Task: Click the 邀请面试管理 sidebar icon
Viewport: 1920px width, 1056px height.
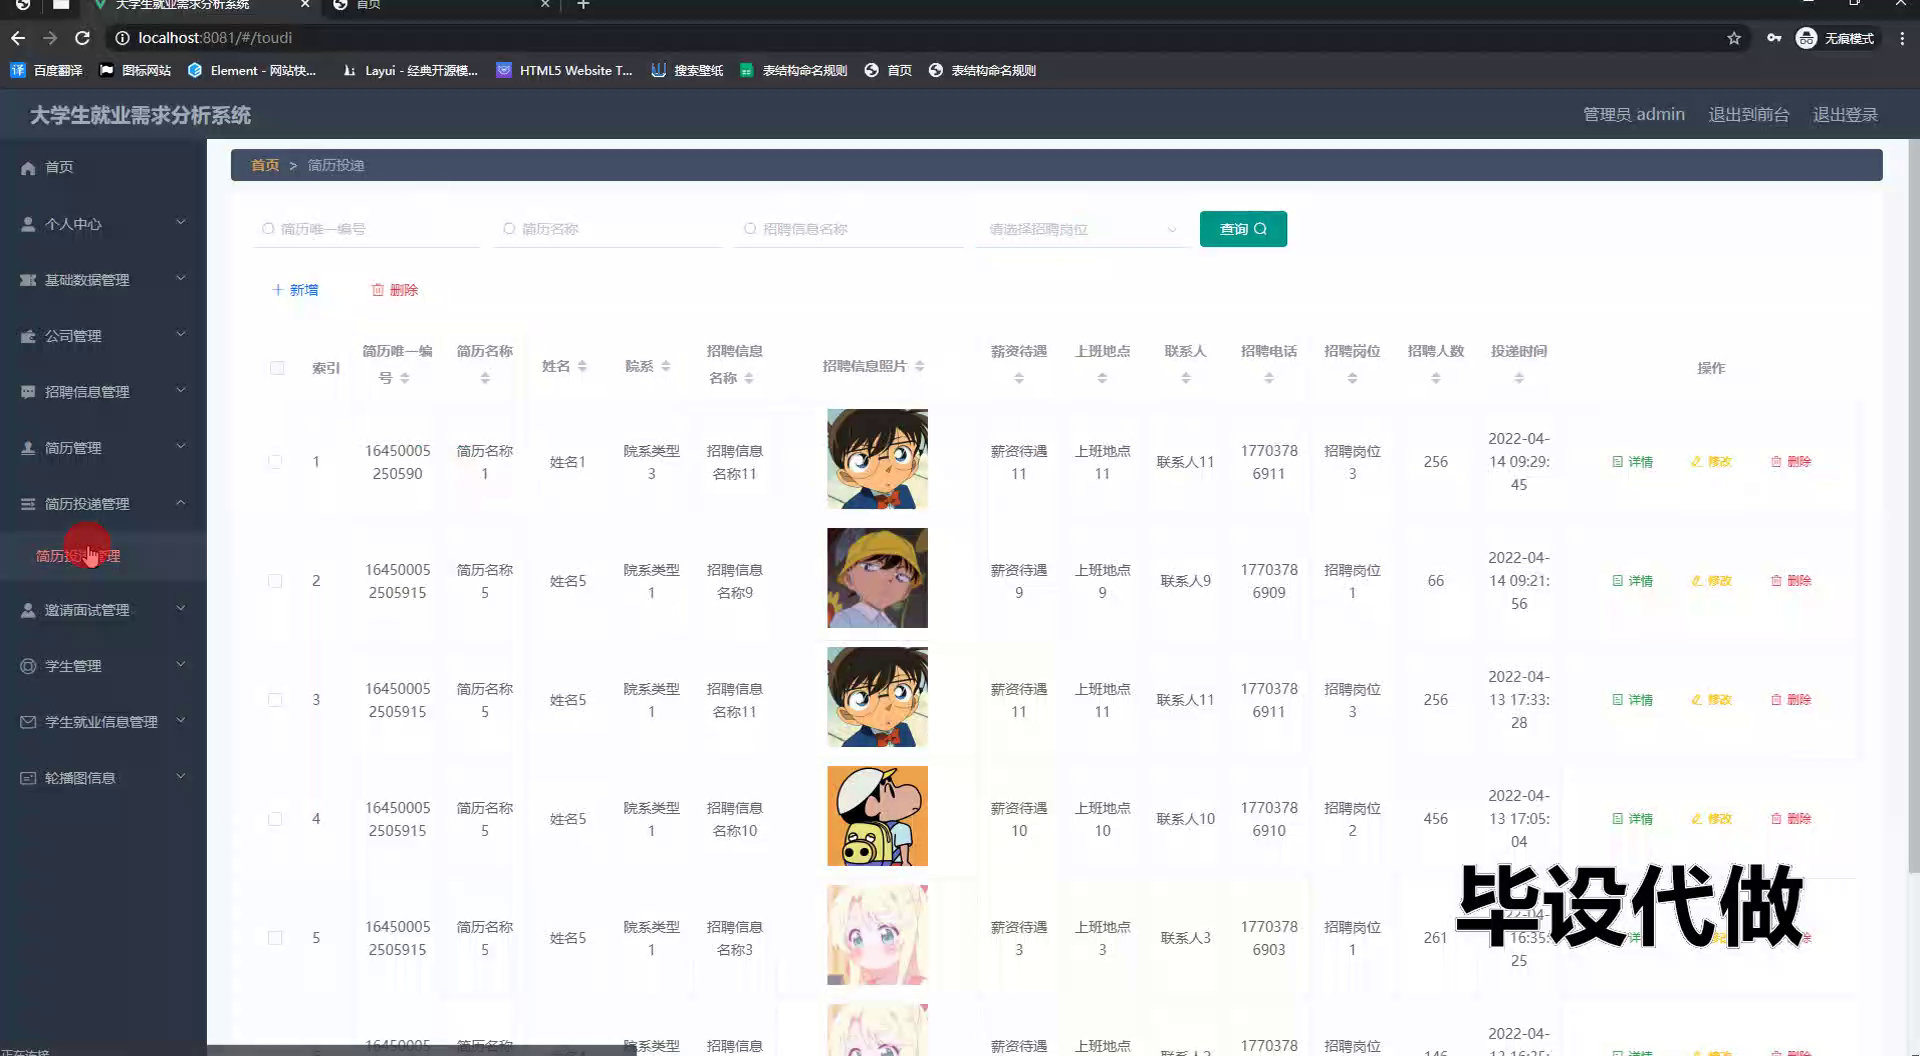Action: pyautogui.click(x=28, y=610)
